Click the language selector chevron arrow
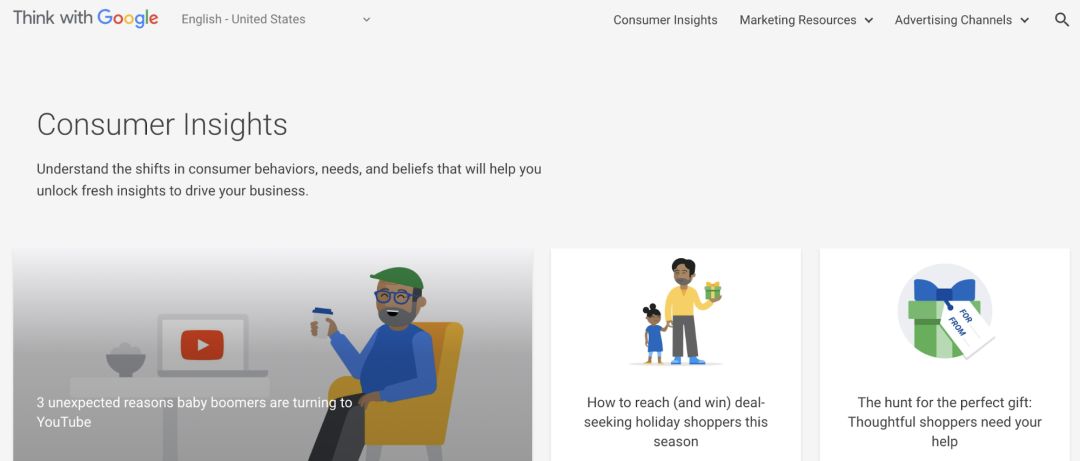Viewport: 1080px width, 461px height. point(366,19)
